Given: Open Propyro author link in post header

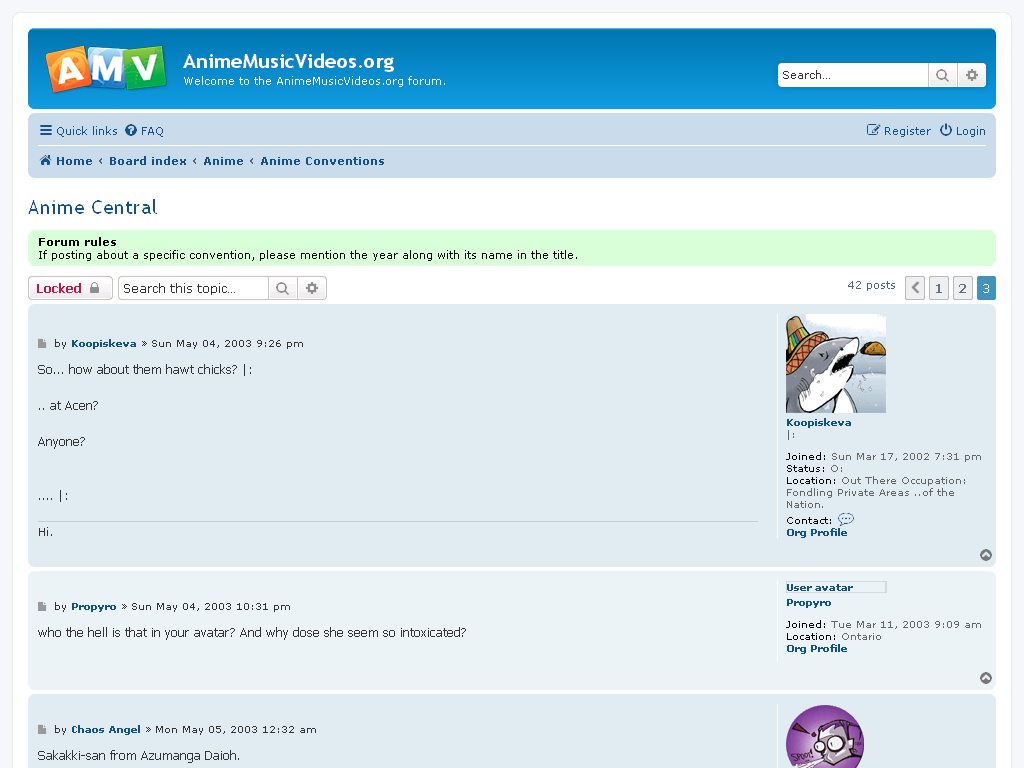Looking at the screenshot, I should click(93, 607).
